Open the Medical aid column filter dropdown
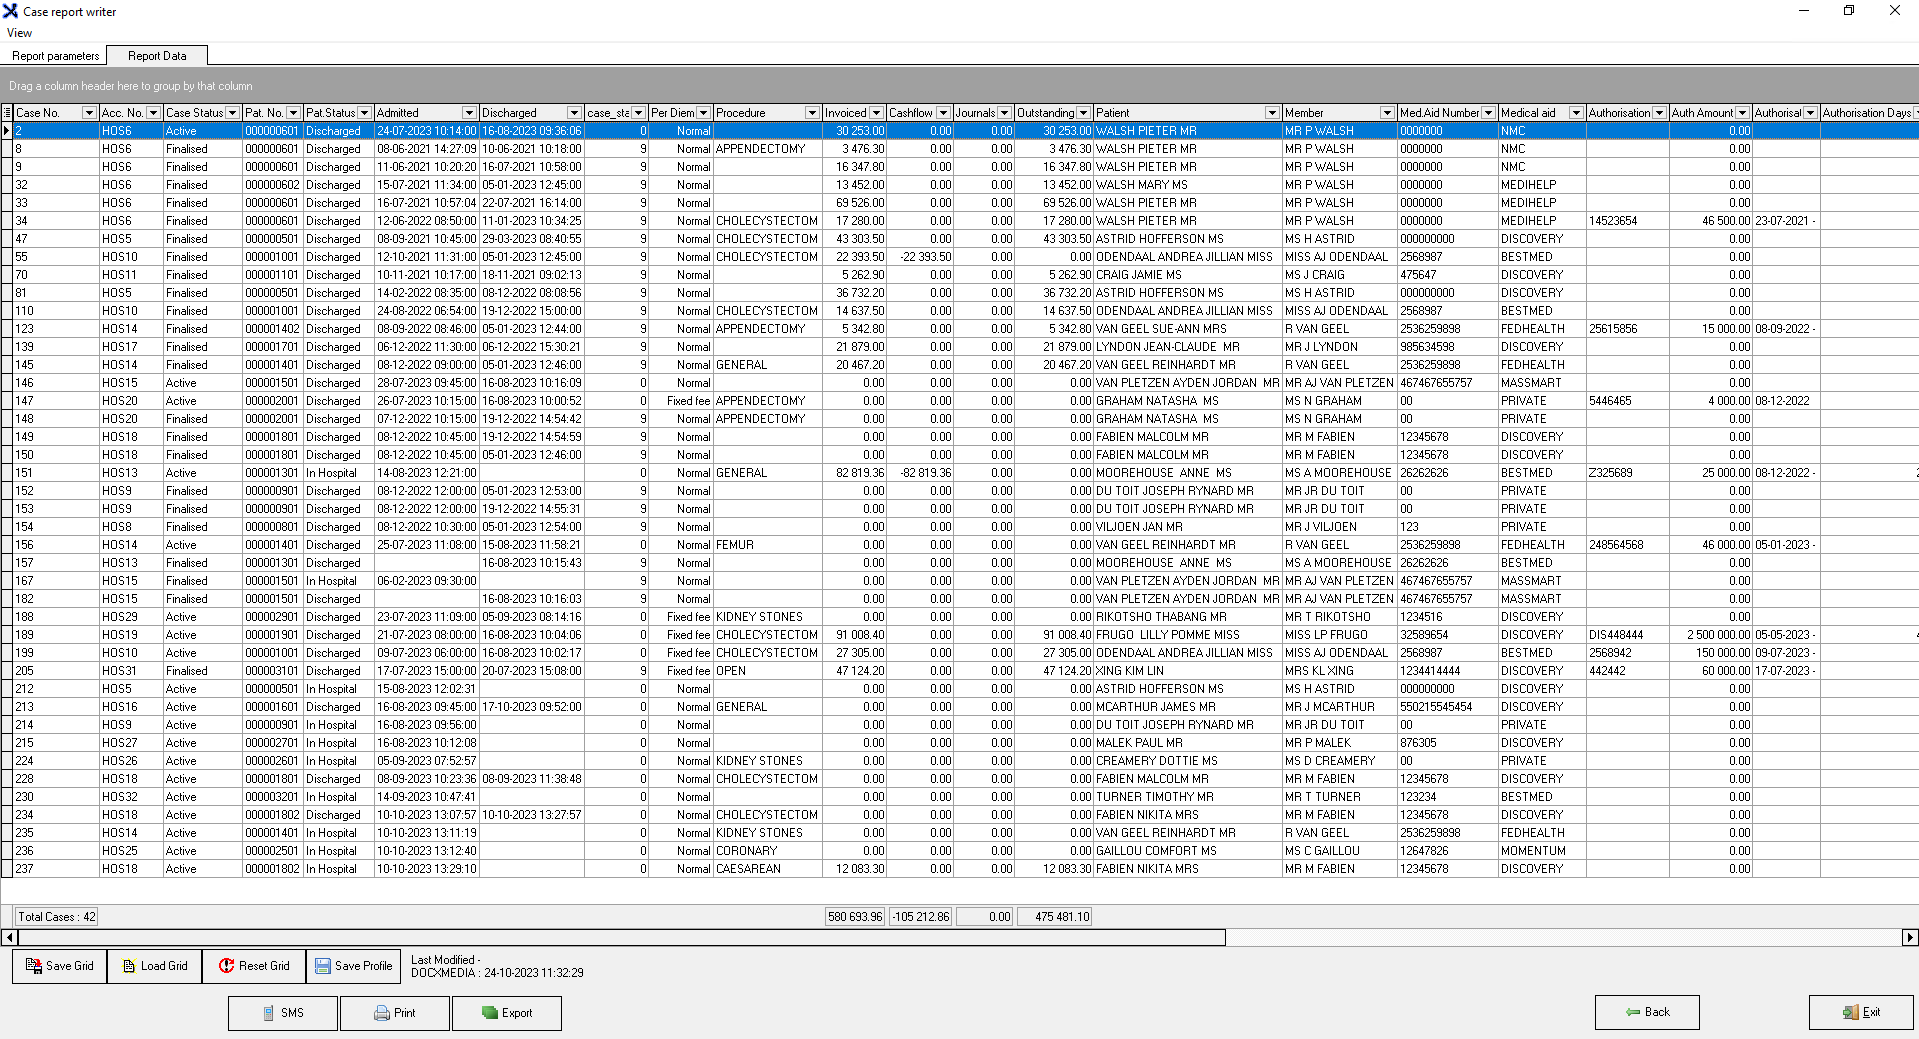This screenshot has width=1919, height=1039. 1576,113
